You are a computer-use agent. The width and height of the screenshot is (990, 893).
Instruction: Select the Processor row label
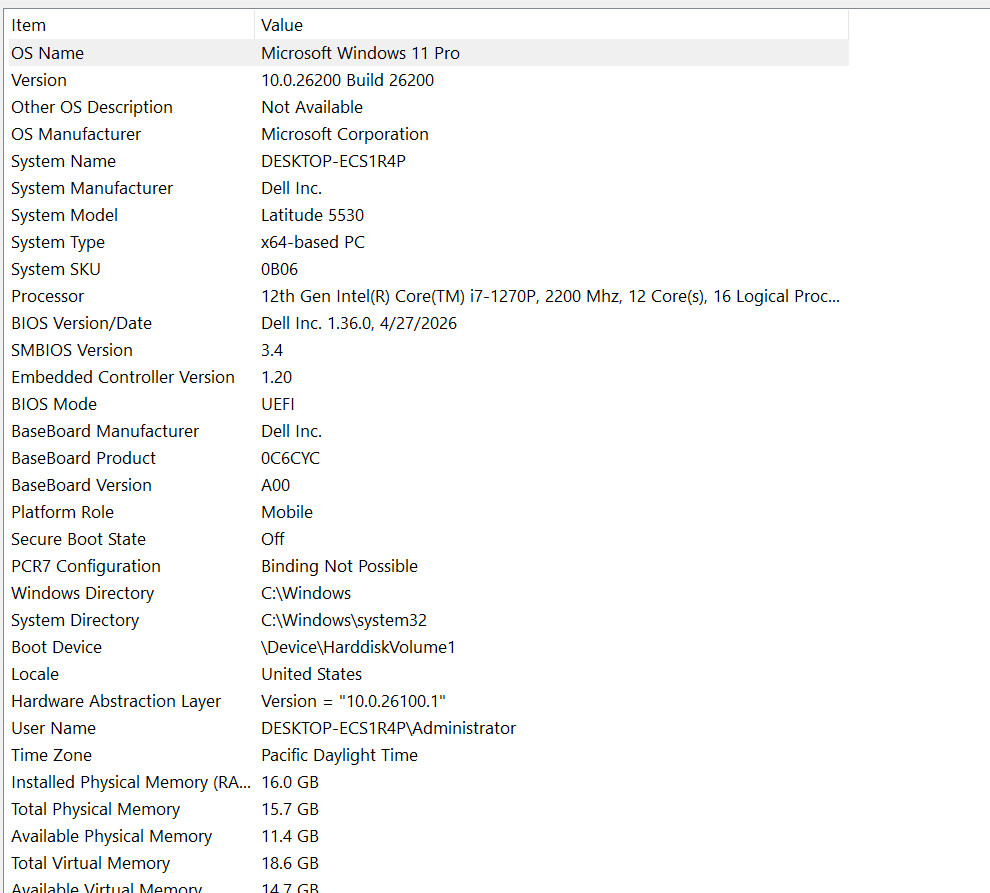47,296
